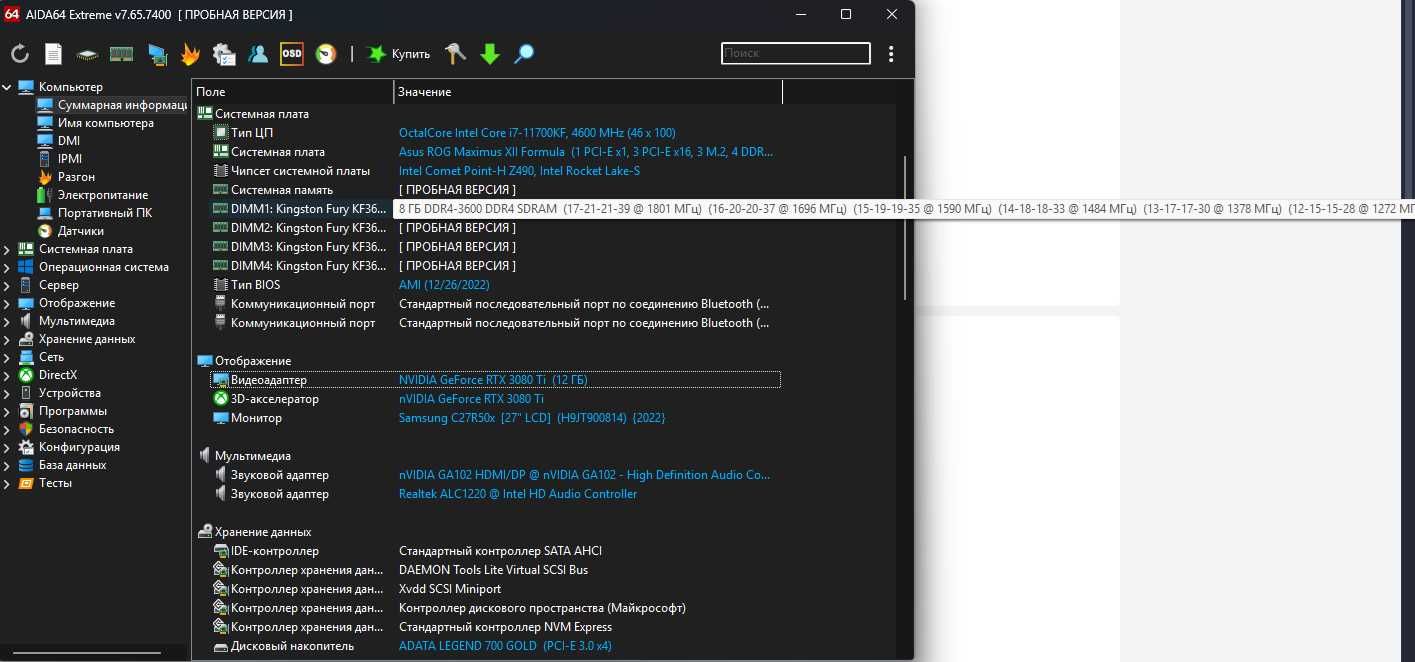Select the IDE-контроллер row
Screen dimensions: 1415x662
(495, 551)
